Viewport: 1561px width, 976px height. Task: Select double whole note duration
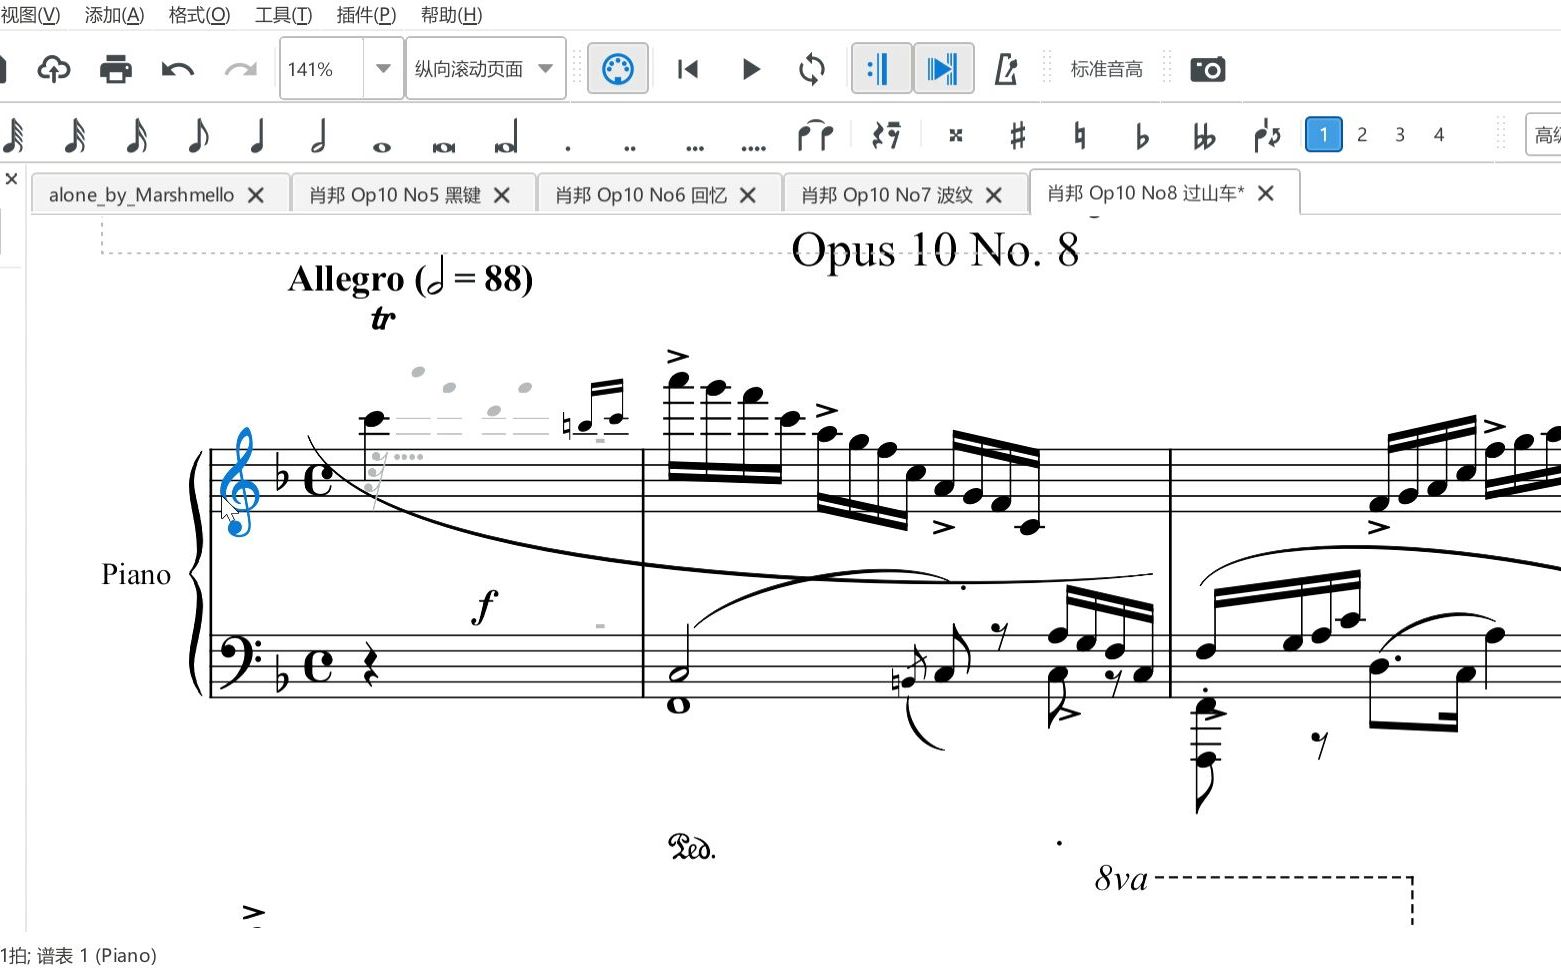443,146
